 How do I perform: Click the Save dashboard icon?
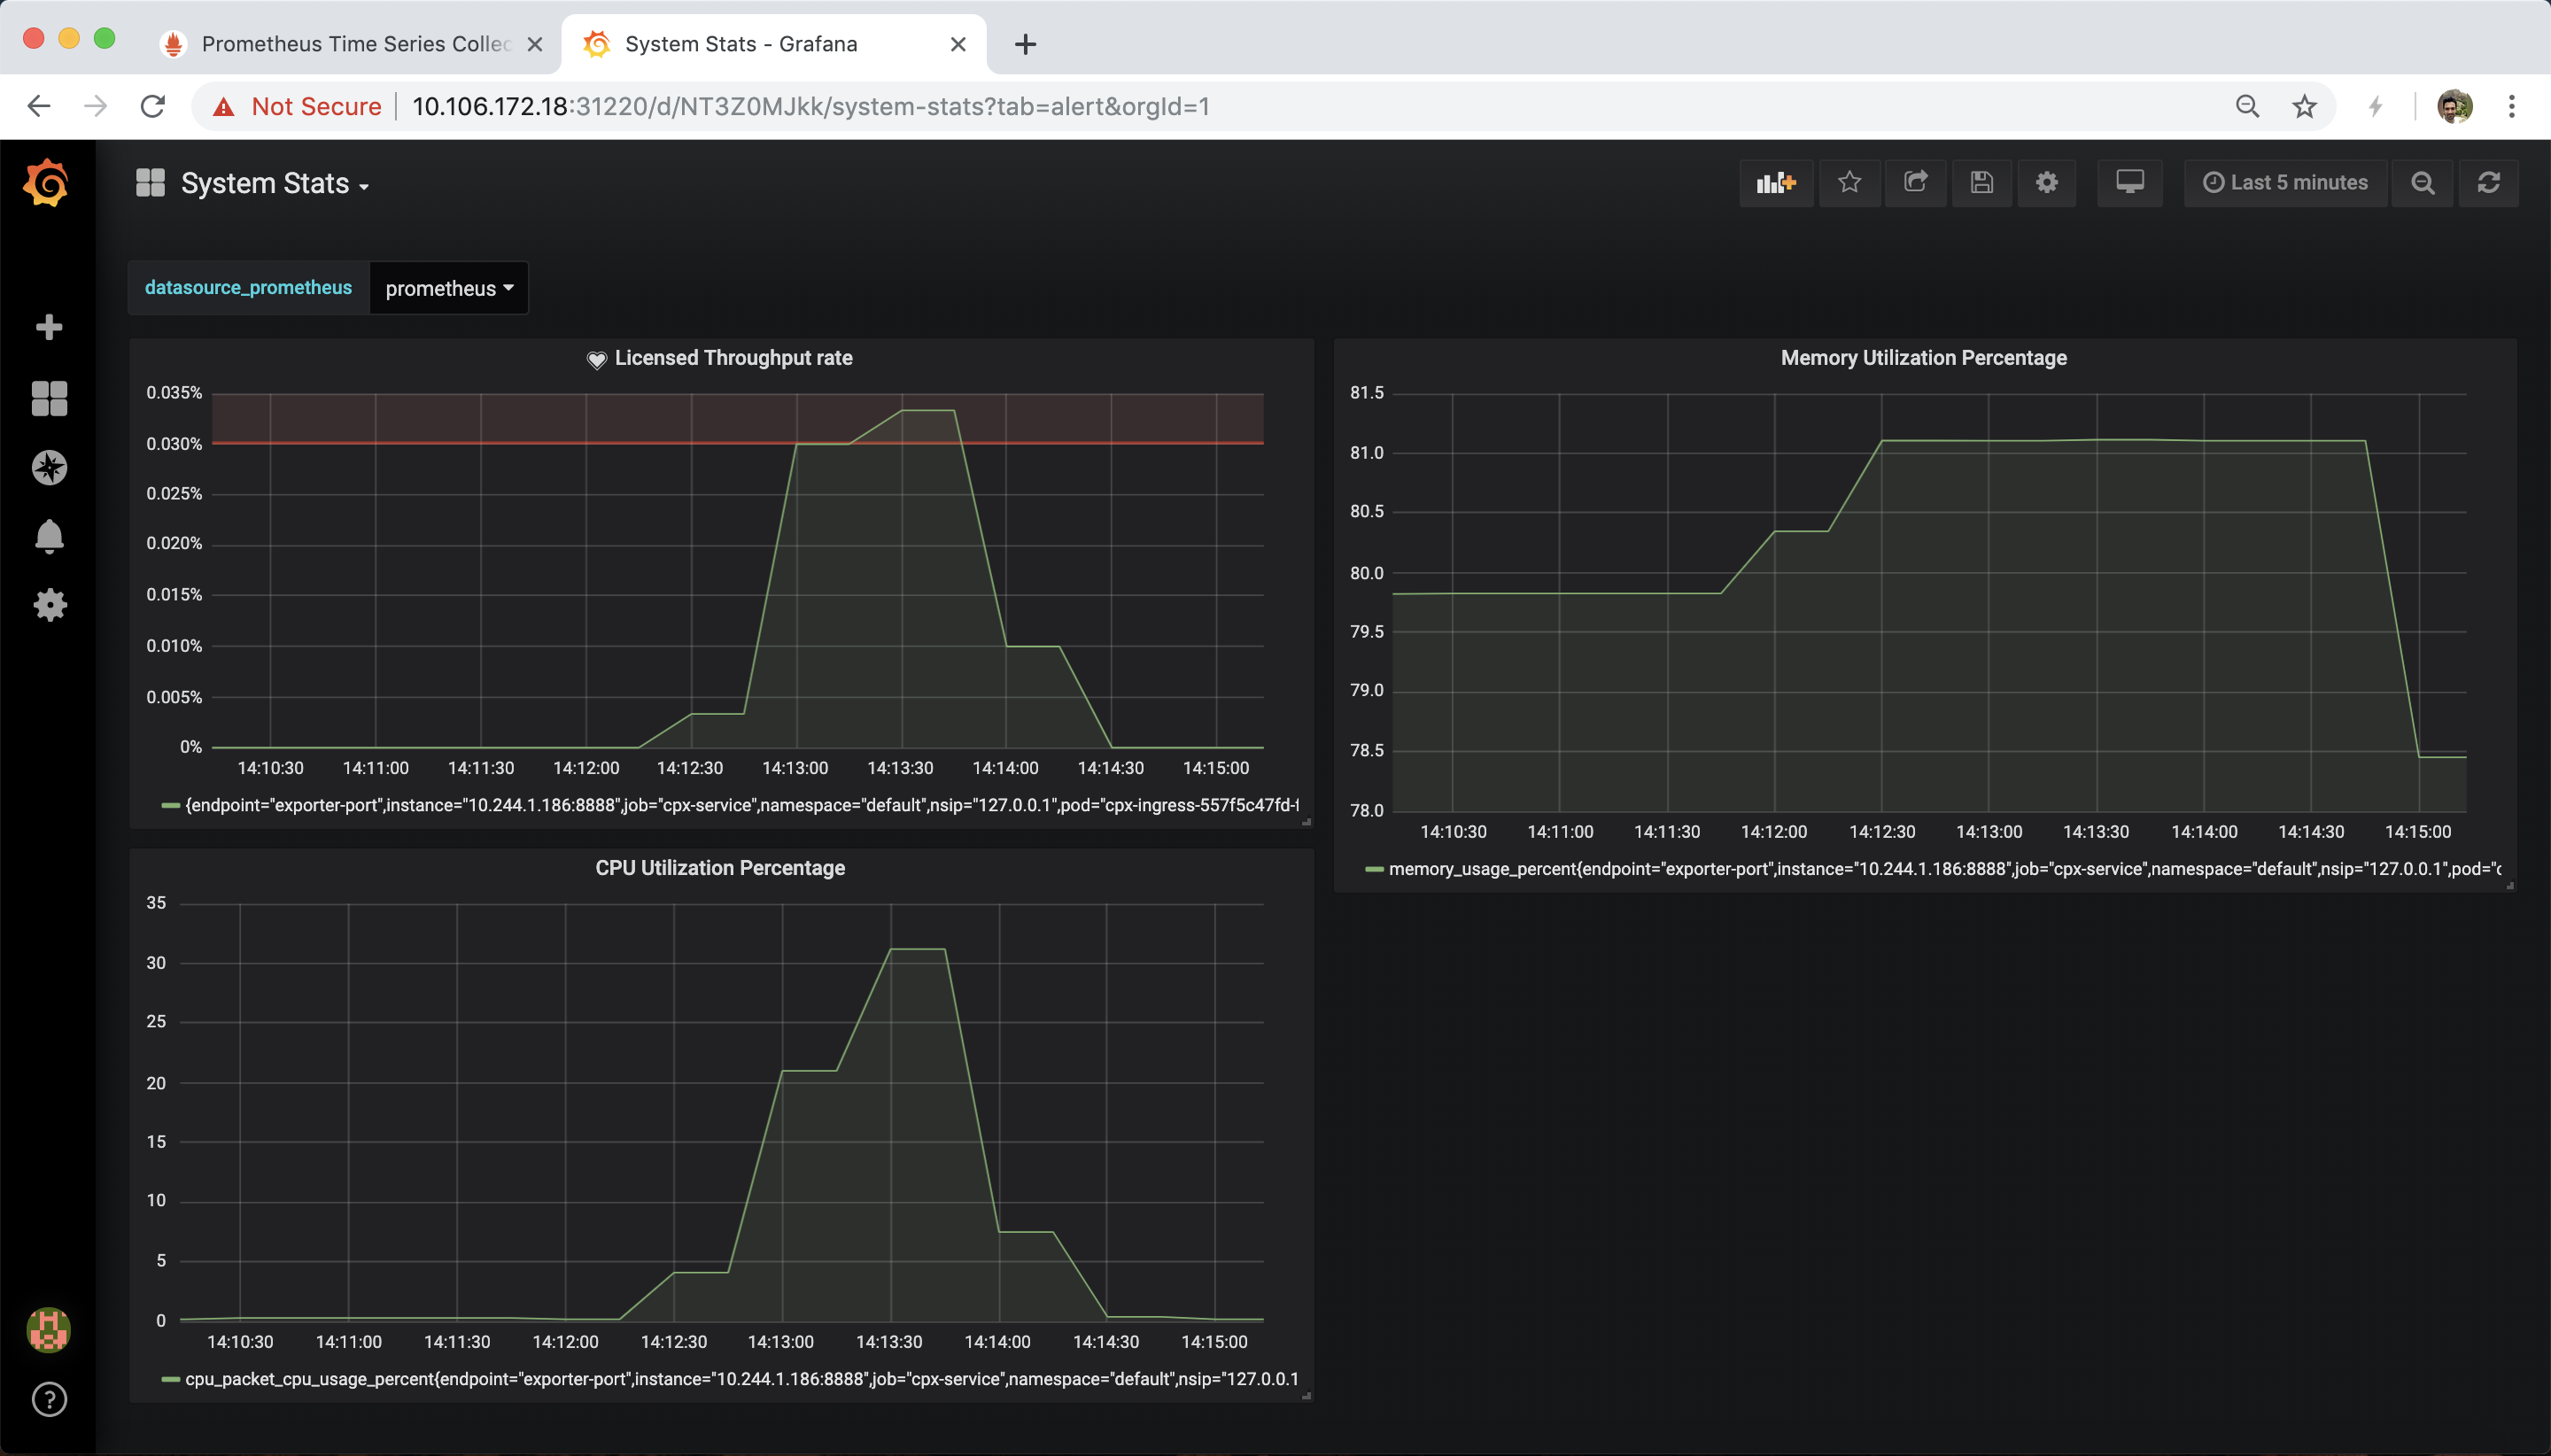tap(1981, 183)
